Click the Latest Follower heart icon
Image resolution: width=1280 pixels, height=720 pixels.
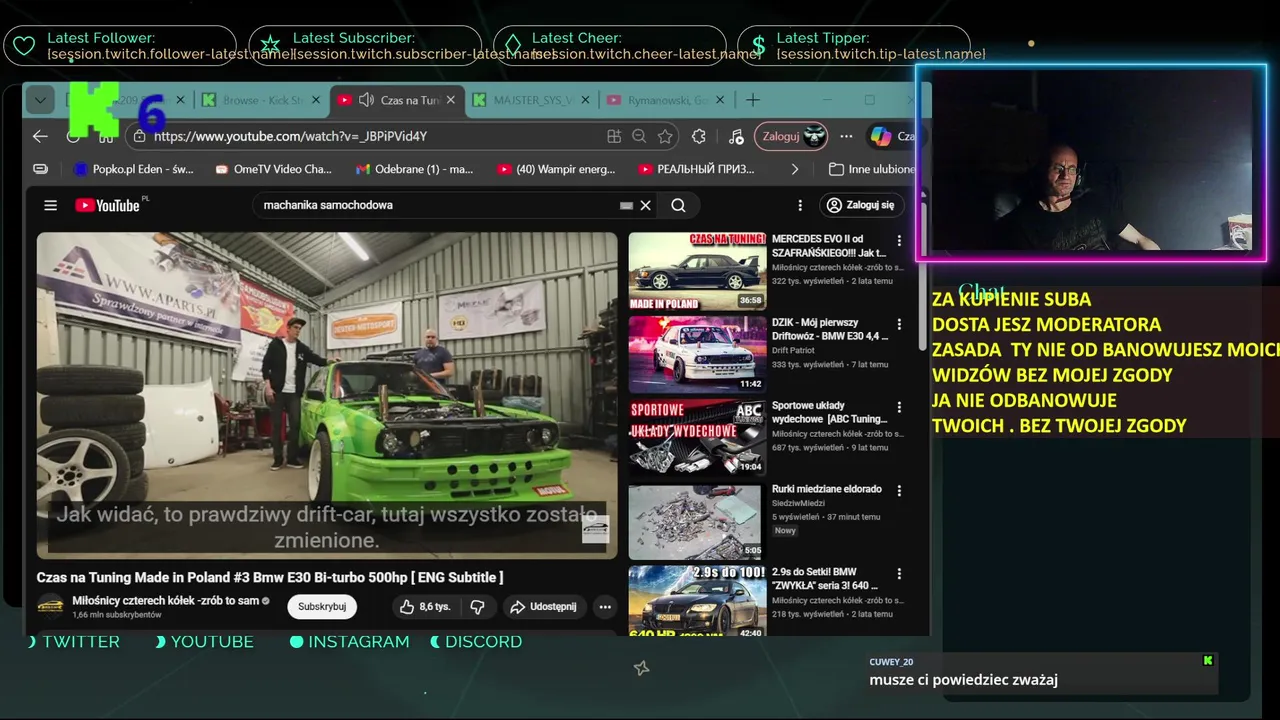(x=24, y=45)
